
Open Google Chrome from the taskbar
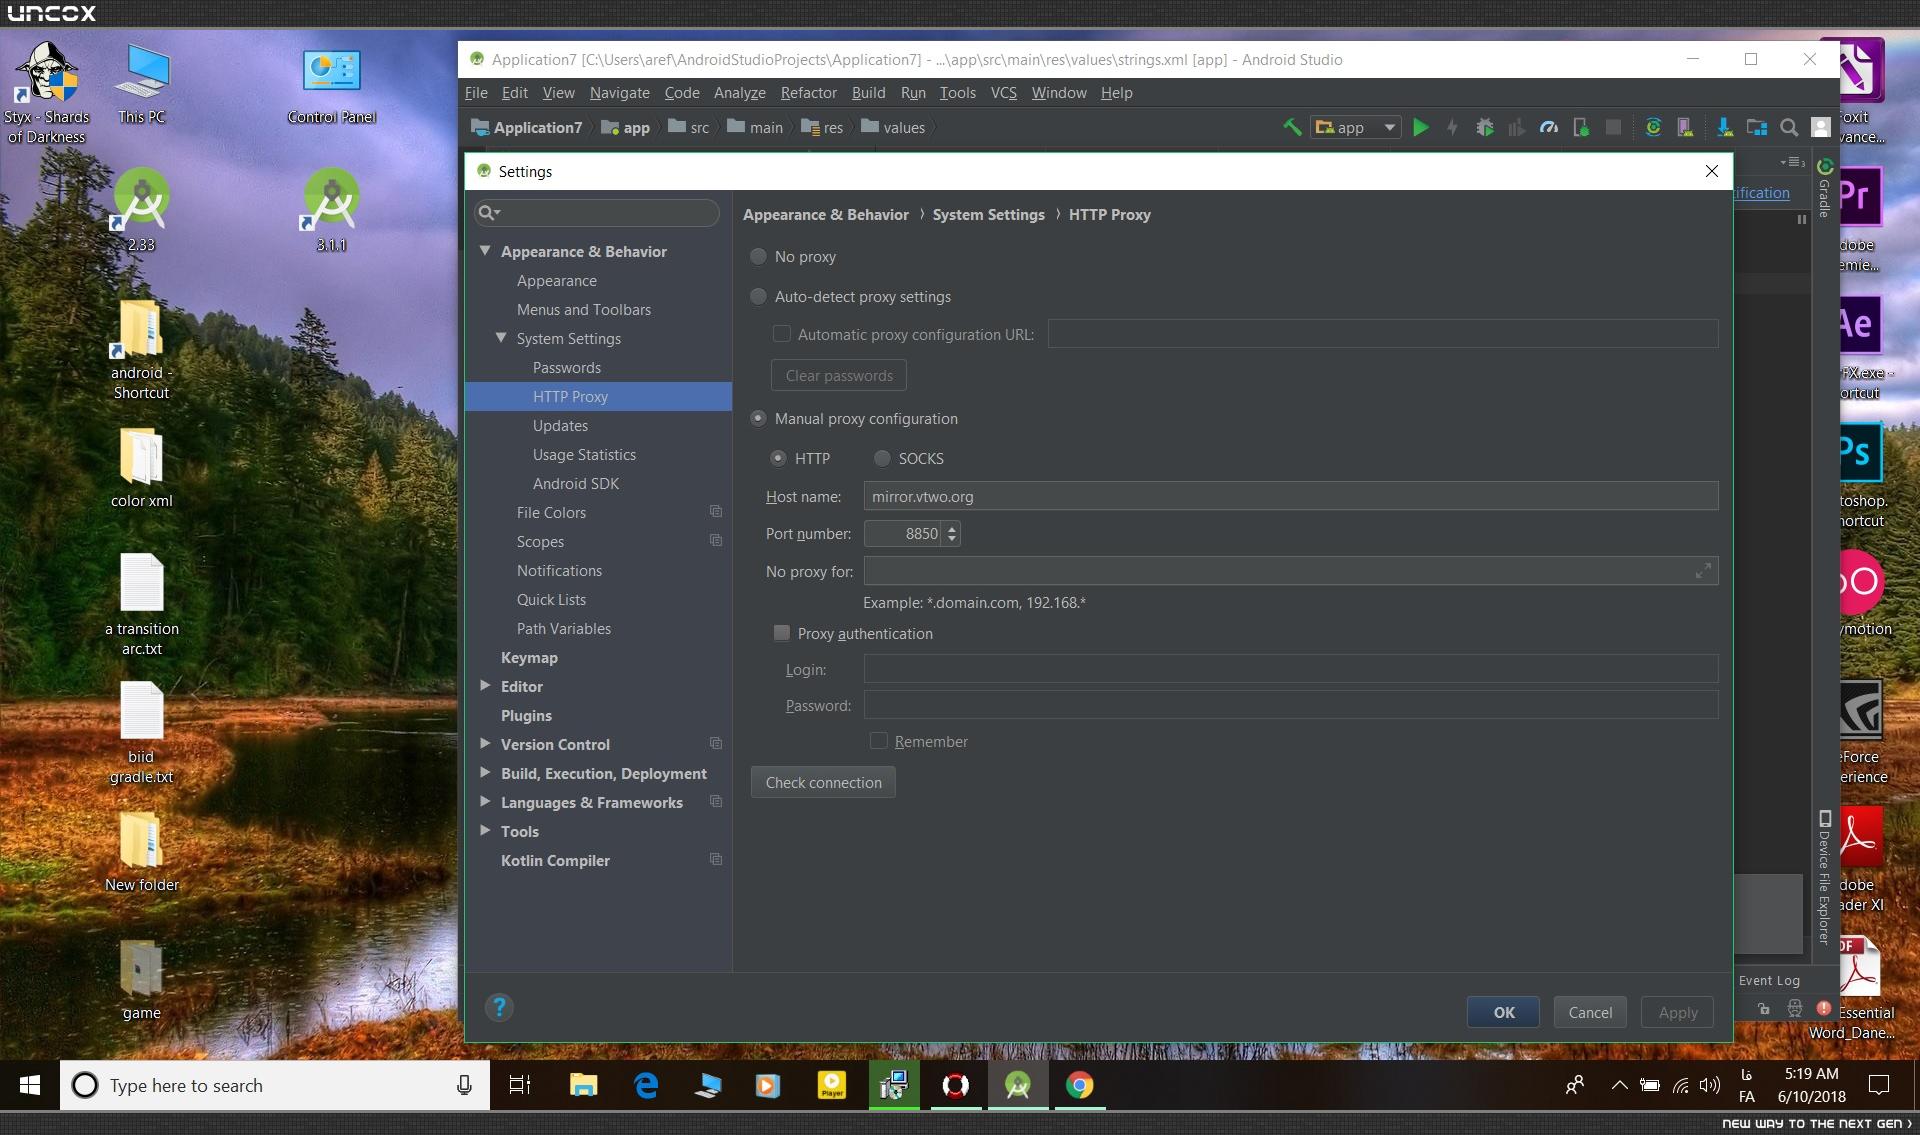click(x=1079, y=1085)
